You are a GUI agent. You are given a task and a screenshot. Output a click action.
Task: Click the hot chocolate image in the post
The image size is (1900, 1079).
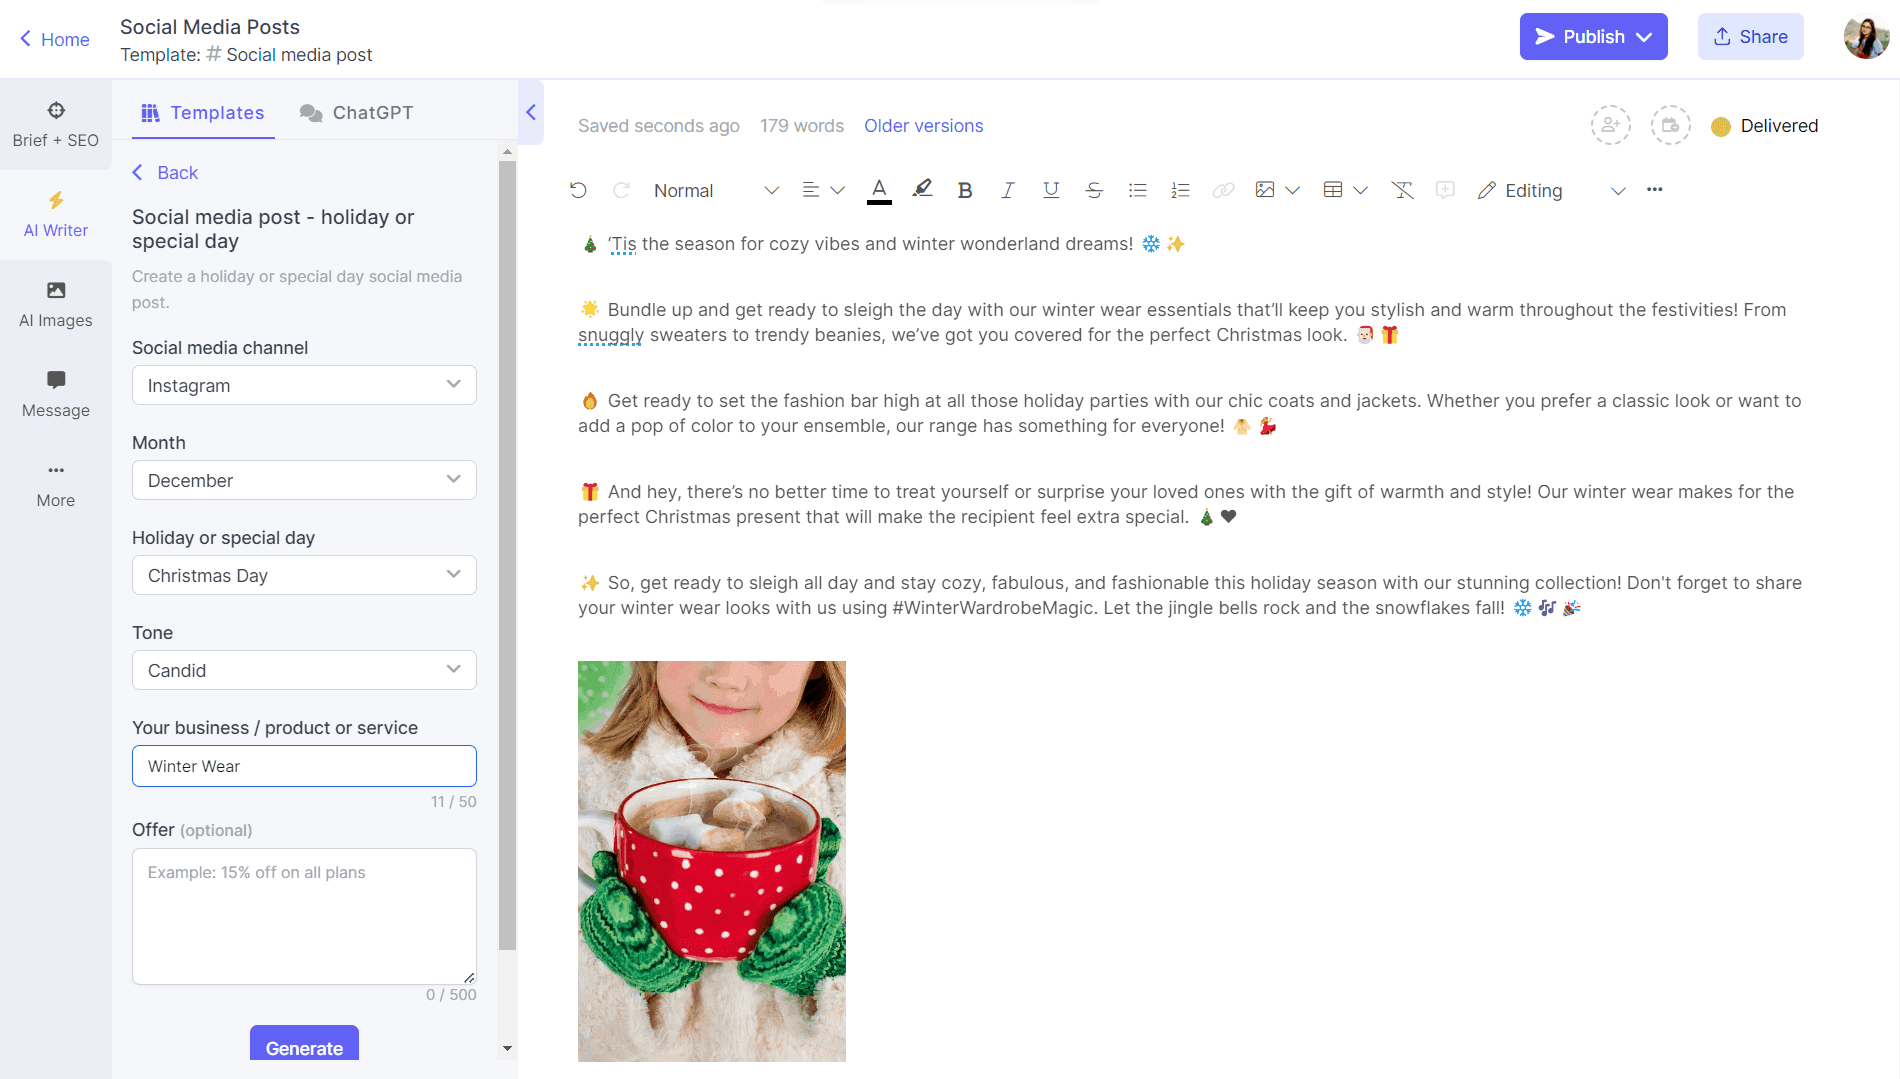712,861
